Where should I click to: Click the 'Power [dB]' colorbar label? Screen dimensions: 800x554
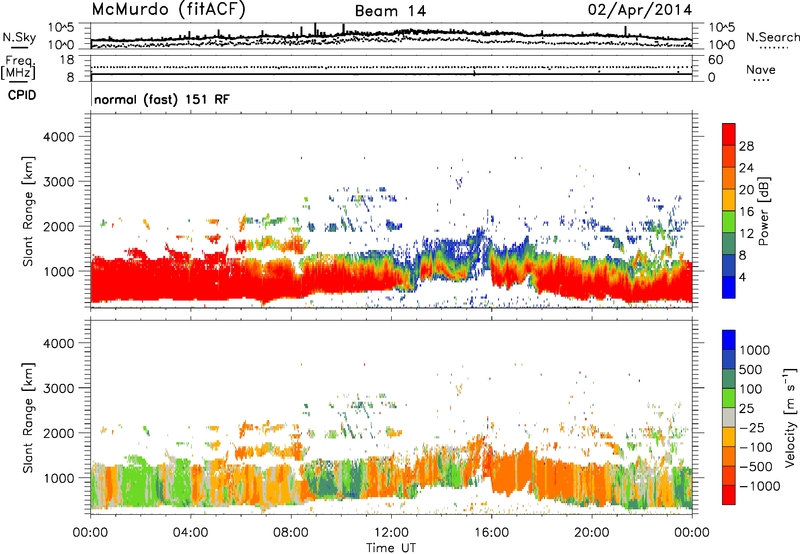(764, 211)
